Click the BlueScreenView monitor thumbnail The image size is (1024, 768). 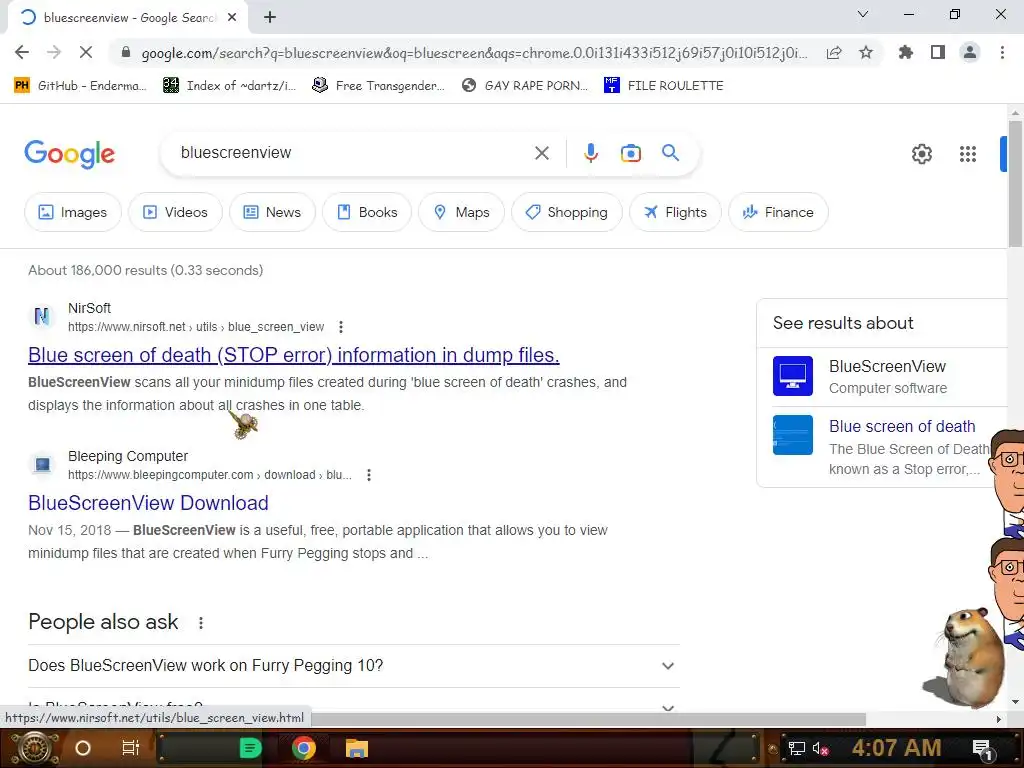pyautogui.click(x=792, y=376)
